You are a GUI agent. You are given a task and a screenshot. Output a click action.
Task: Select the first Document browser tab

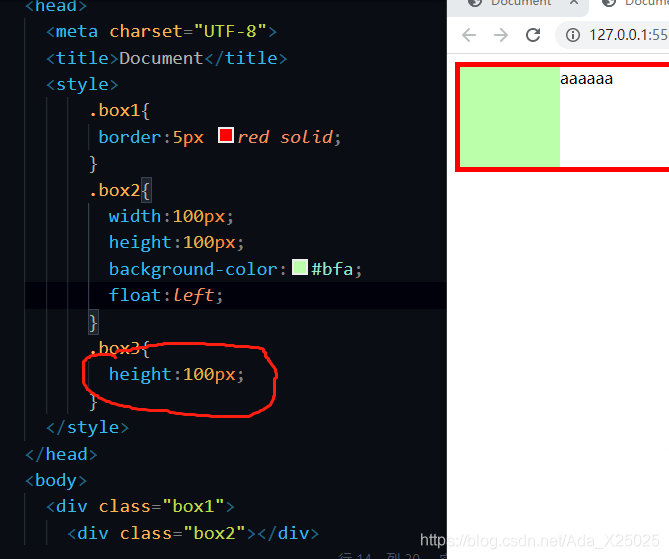[518, 4]
